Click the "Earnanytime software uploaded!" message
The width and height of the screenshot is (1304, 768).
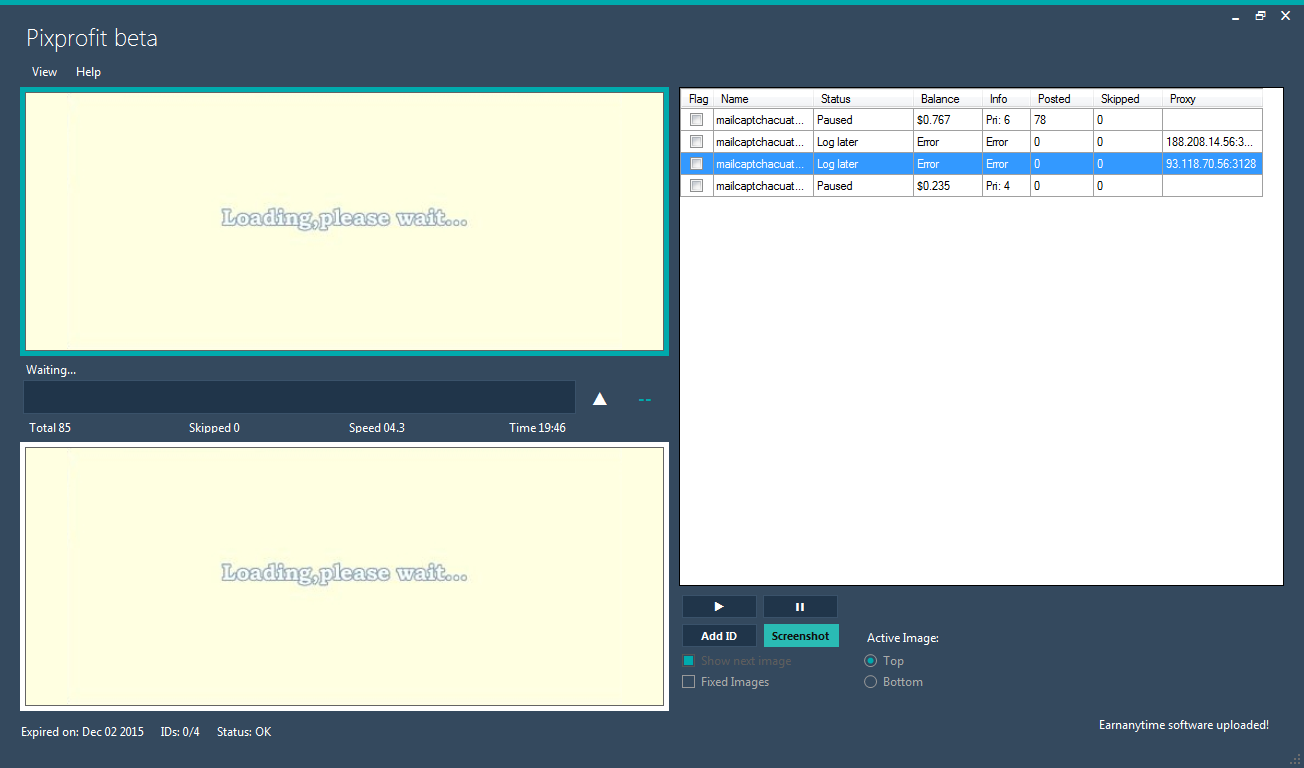(x=1184, y=725)
